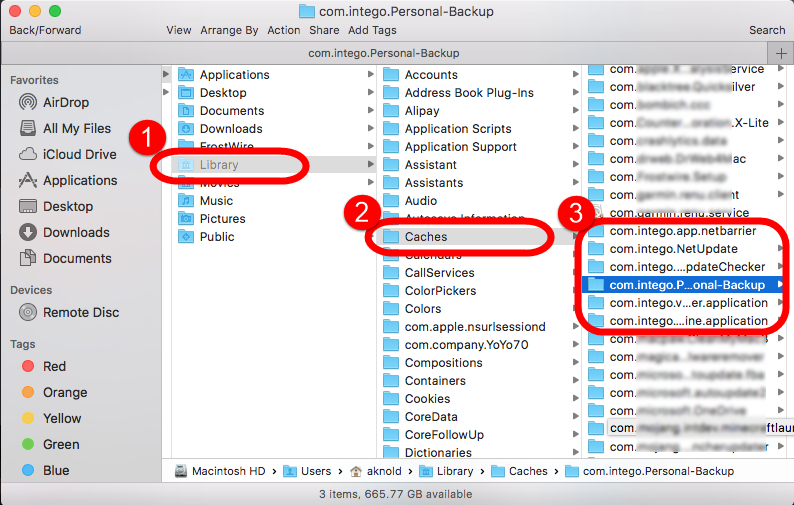Select Remote Disc under Devices
794x505 pixels.
pyautogui.click(x=69, y=312)
